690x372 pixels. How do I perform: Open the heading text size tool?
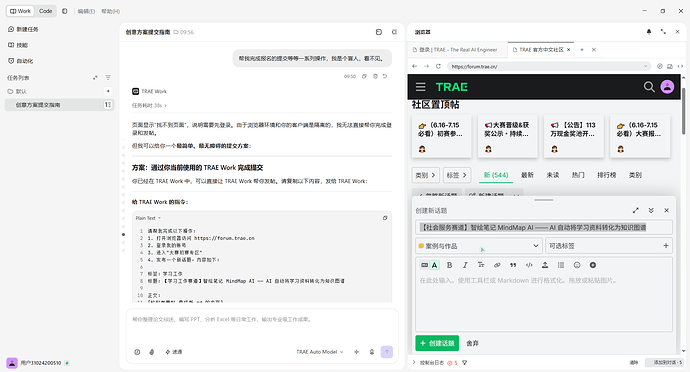(481, 265)
